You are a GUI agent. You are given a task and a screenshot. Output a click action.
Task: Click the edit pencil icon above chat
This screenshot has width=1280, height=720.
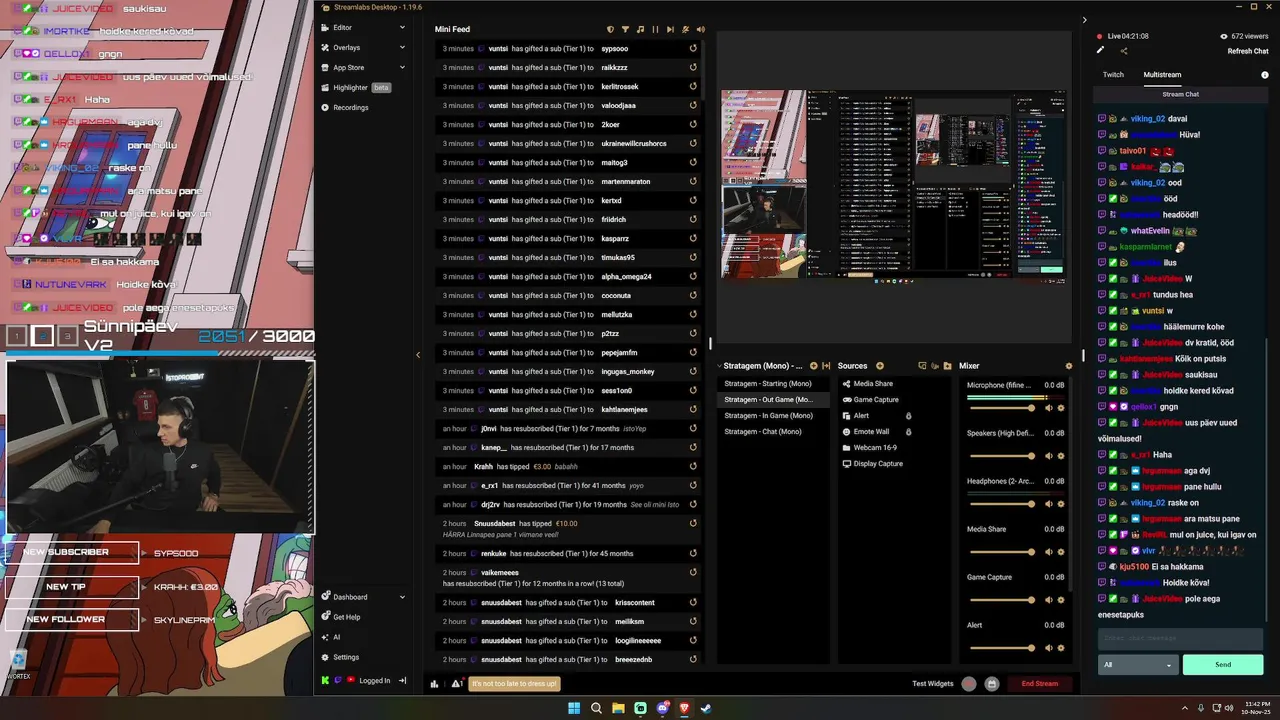[x=1101, y=50]
